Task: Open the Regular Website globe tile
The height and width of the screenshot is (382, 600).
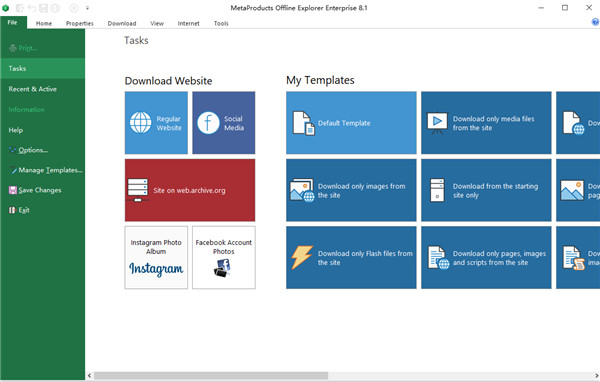Action: (156, 122)
